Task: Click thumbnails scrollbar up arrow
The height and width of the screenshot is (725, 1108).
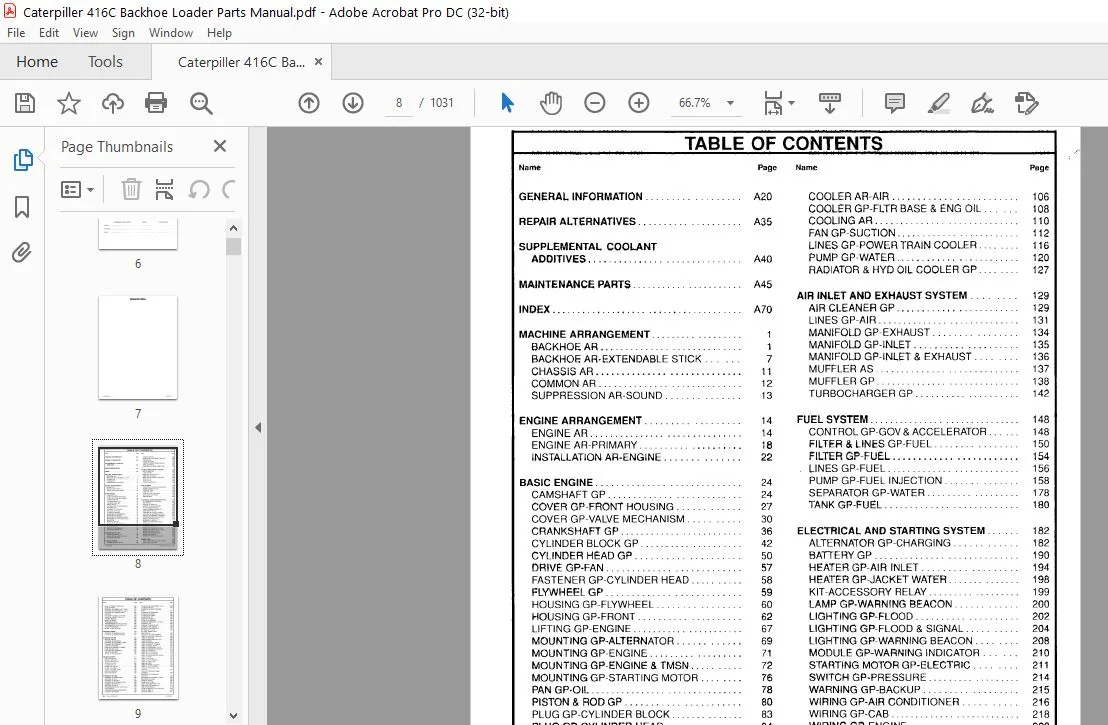Action: coord(234,228)
